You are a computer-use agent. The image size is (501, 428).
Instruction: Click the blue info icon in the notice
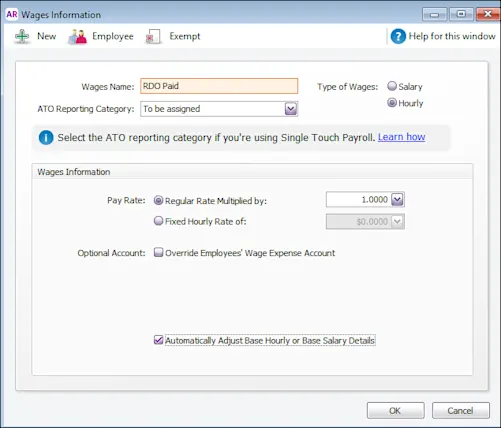coord(46,137)
